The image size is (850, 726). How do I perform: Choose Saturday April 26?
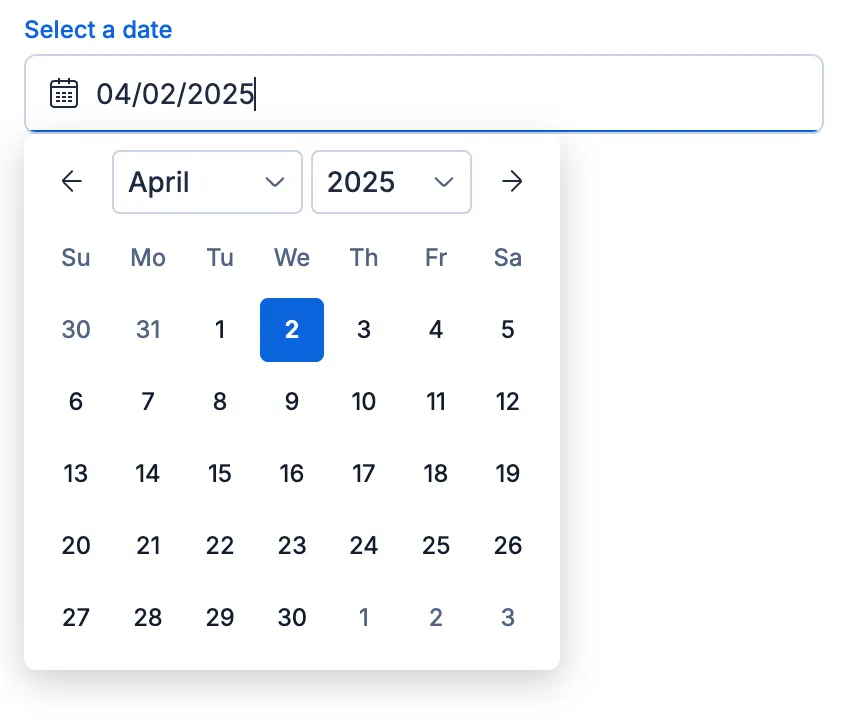pos(508,546)
